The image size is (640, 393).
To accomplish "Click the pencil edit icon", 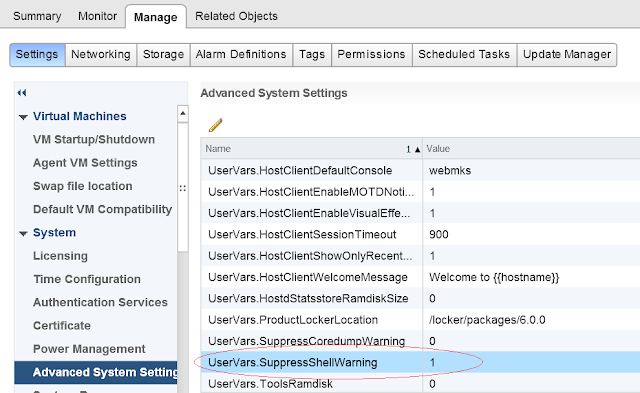I will pyautogui.click(x=216, y=125).
